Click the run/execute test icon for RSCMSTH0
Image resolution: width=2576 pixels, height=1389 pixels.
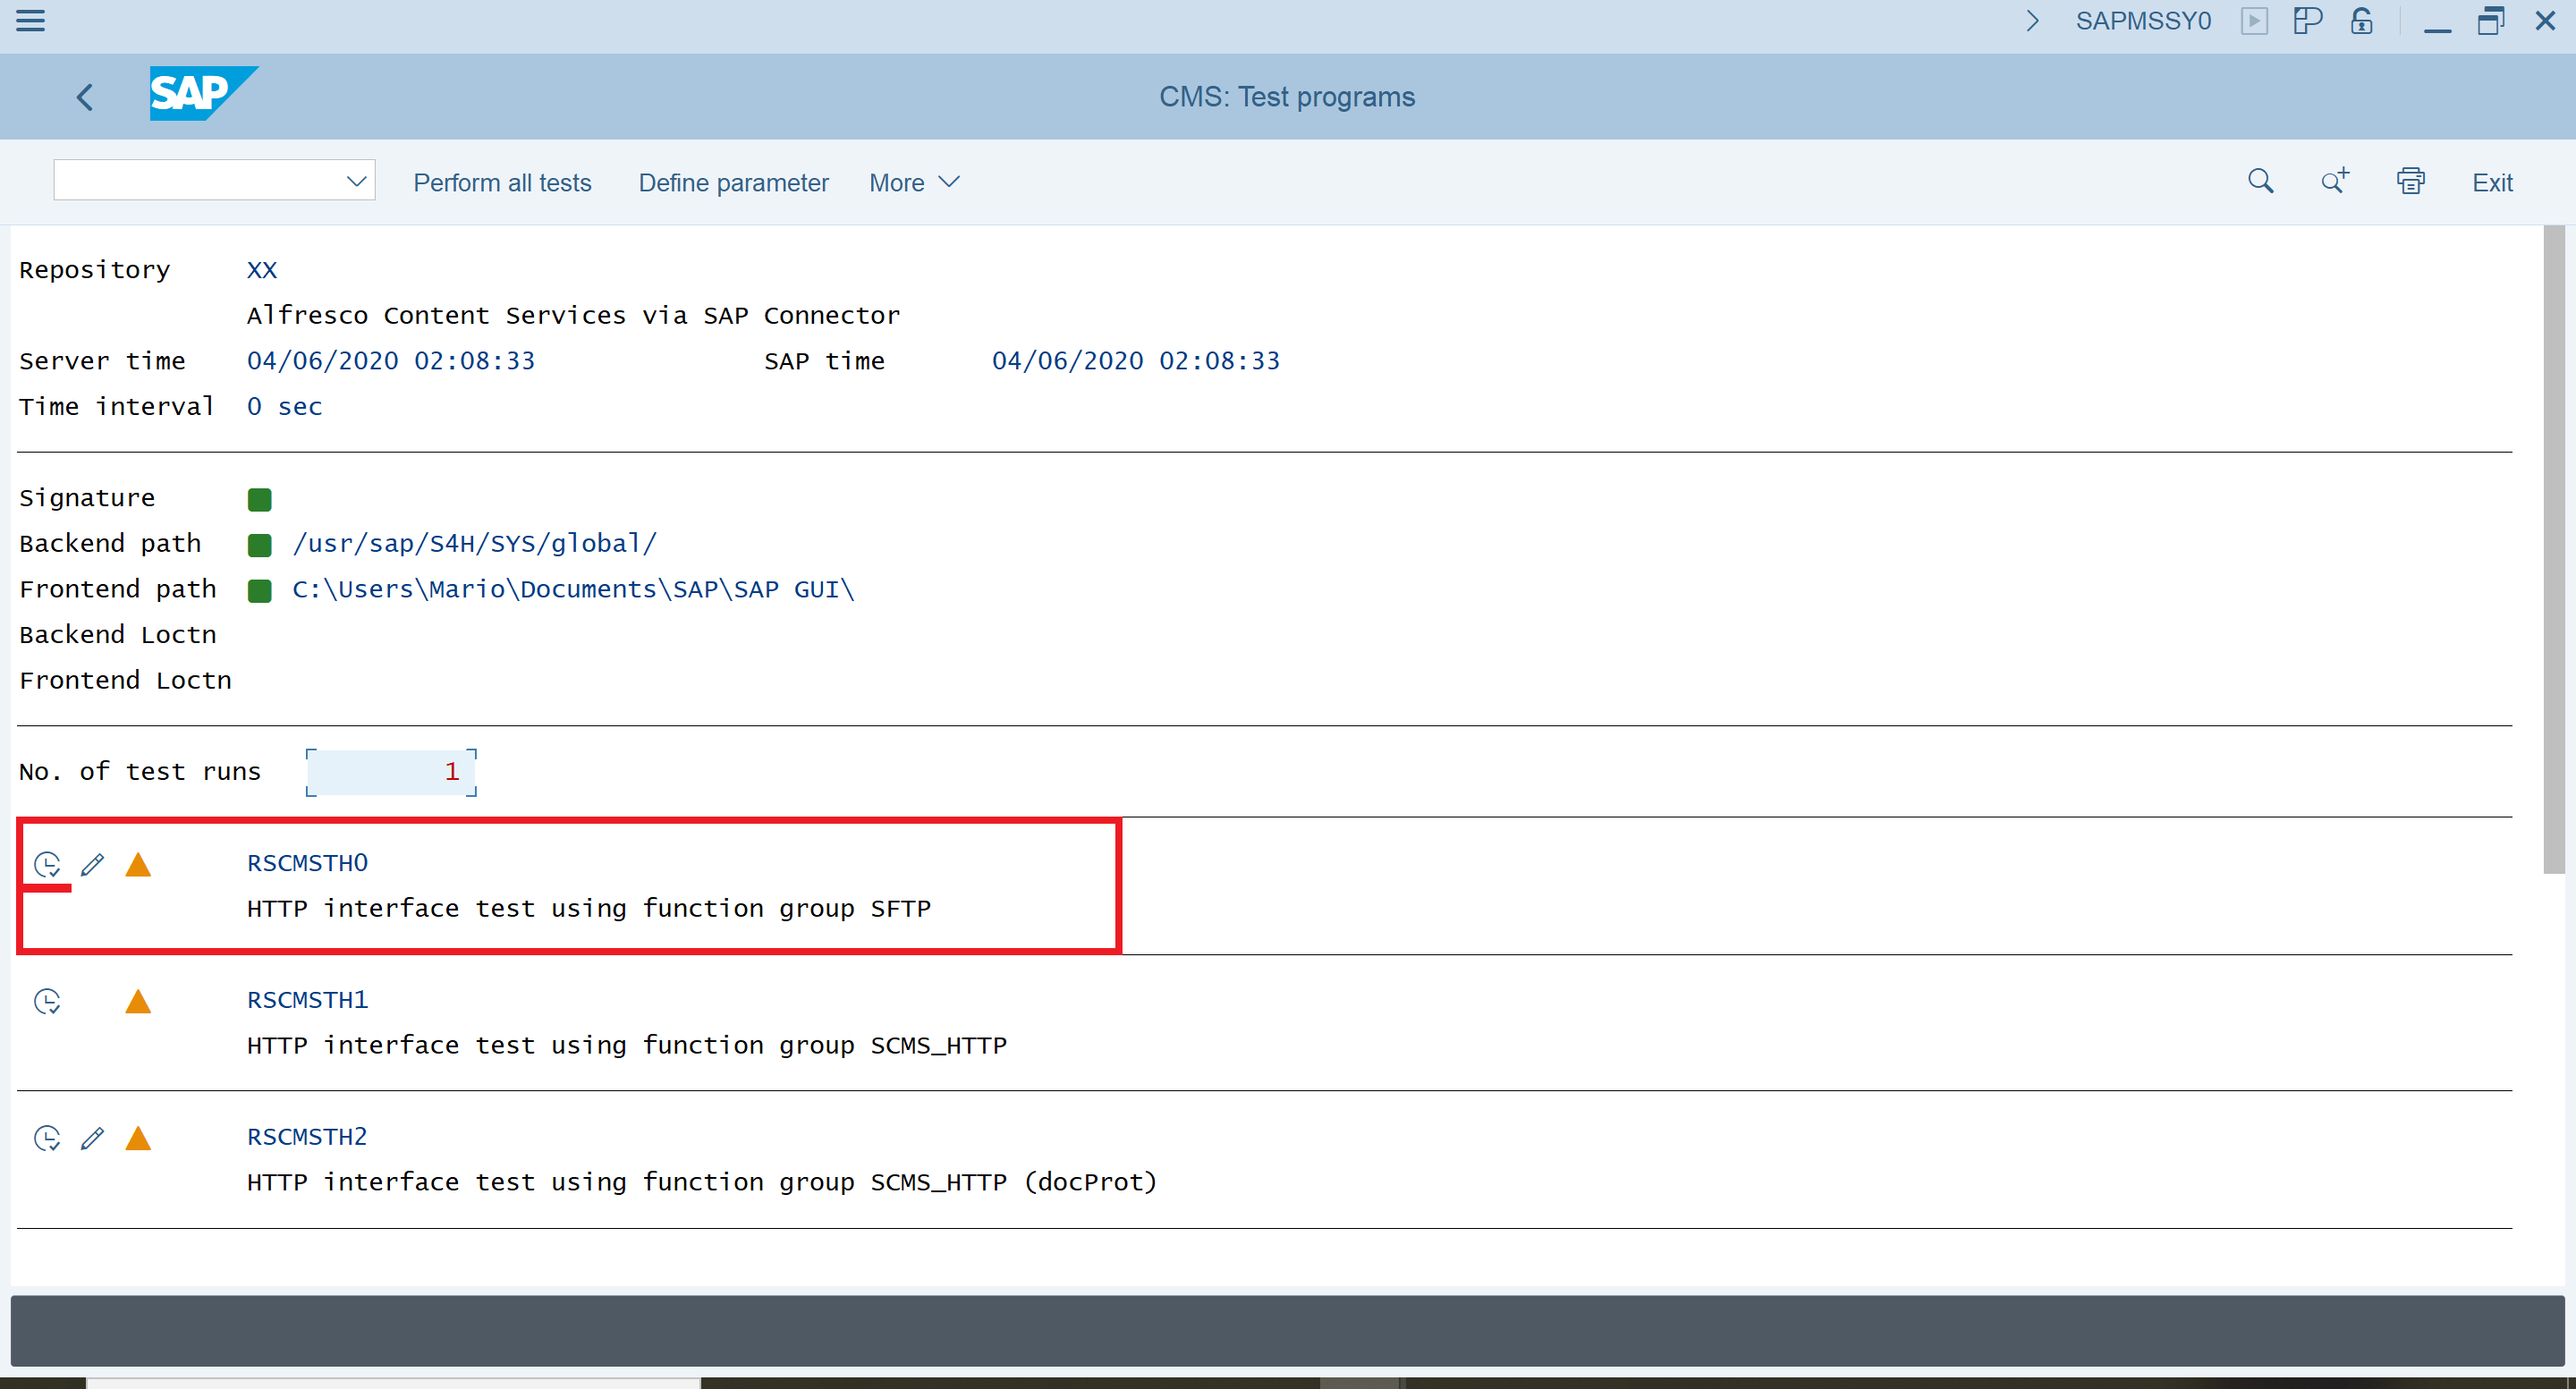pyautogui.click(x=49, y=862)
